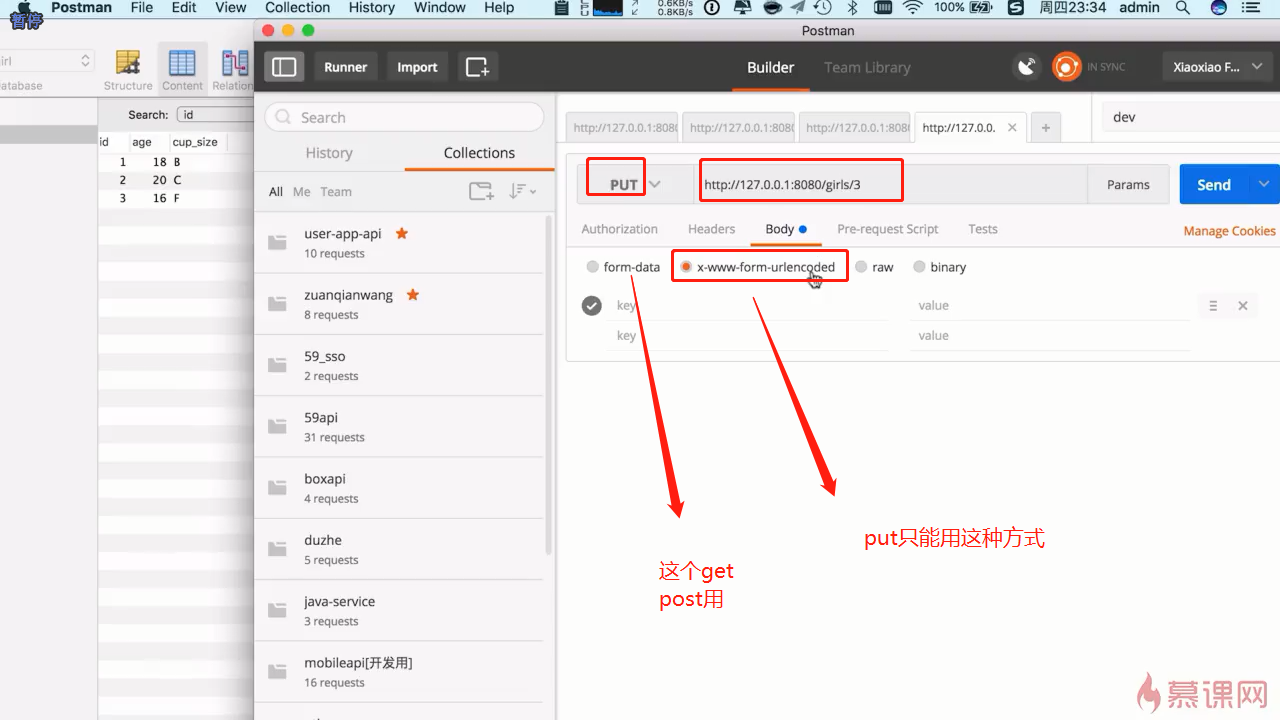
Task: Click the star next to zuanqianwang
Action: tap(412, 295)
